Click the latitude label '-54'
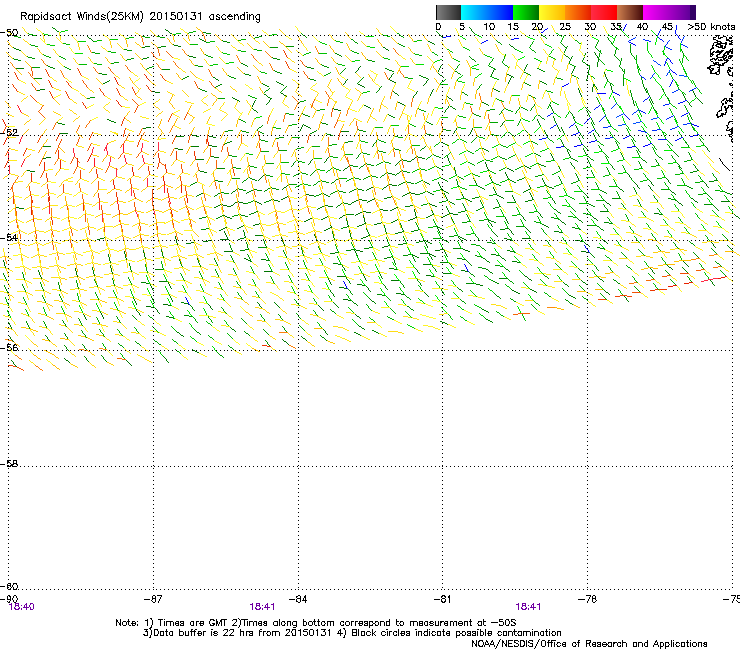The width and height of the screenshot is (740, 650). click(x=9, y=237)
